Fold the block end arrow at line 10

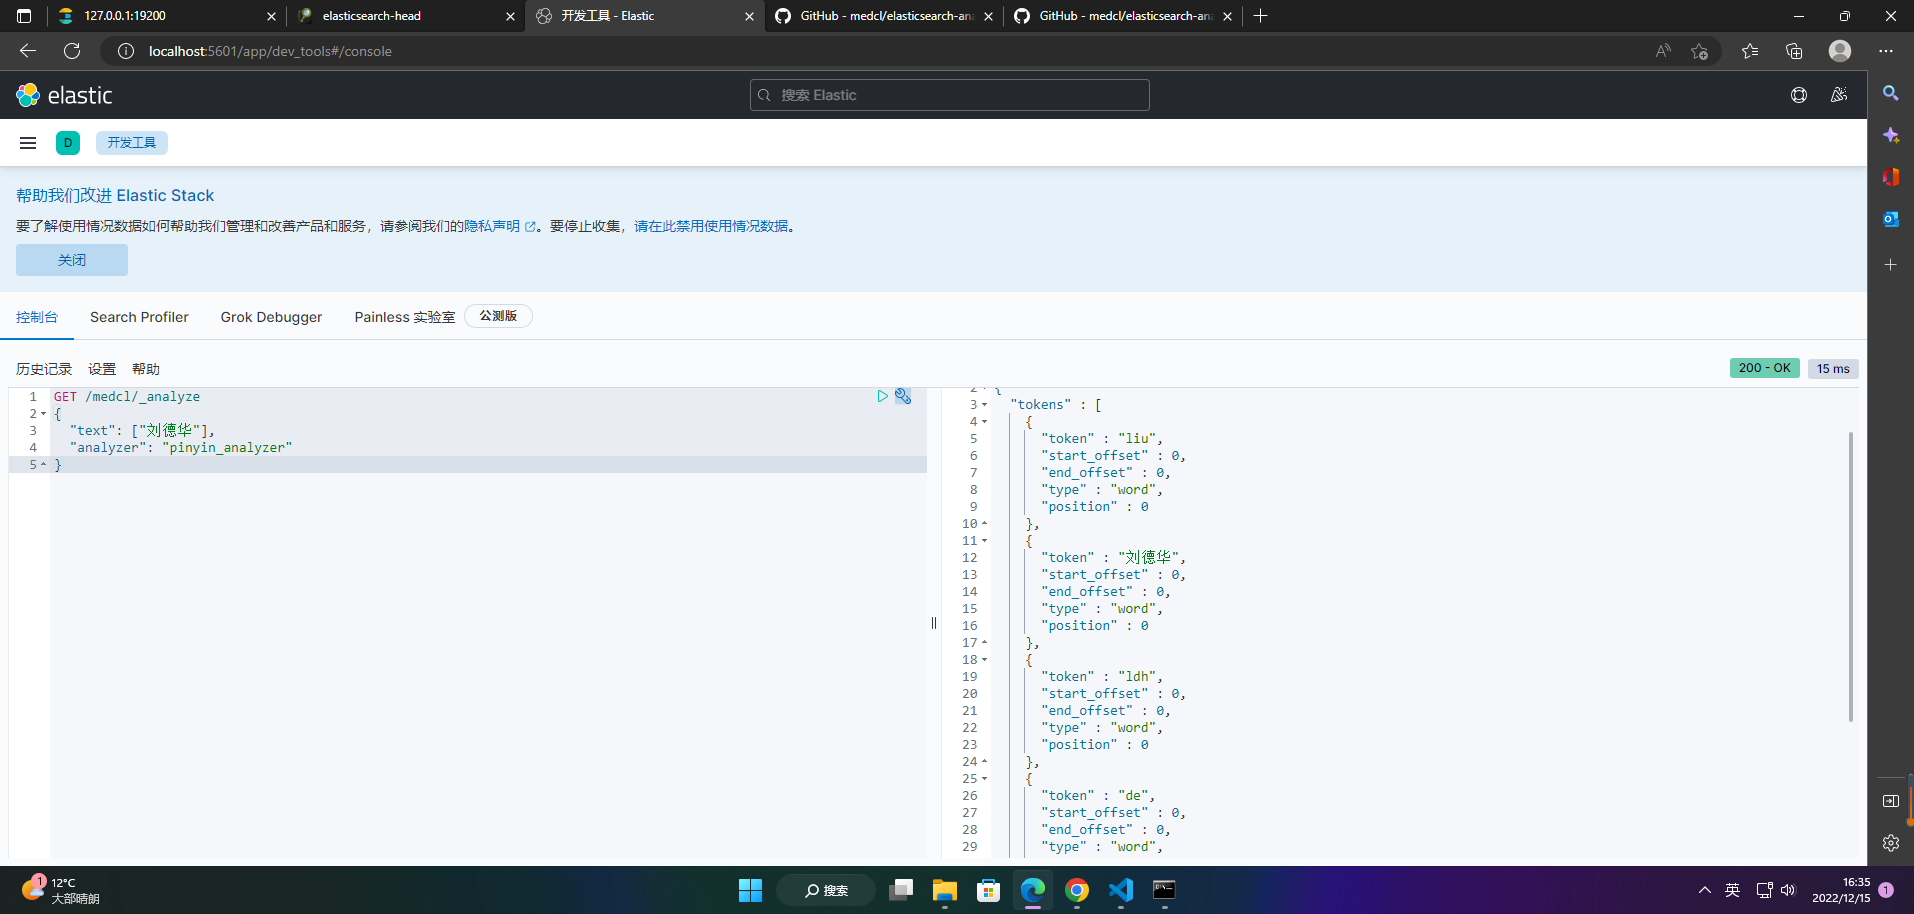click(984, 523)
